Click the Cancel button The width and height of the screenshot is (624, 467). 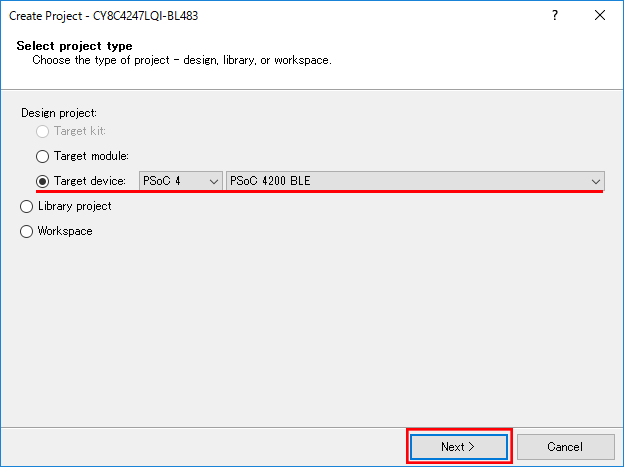pos(566,447)
